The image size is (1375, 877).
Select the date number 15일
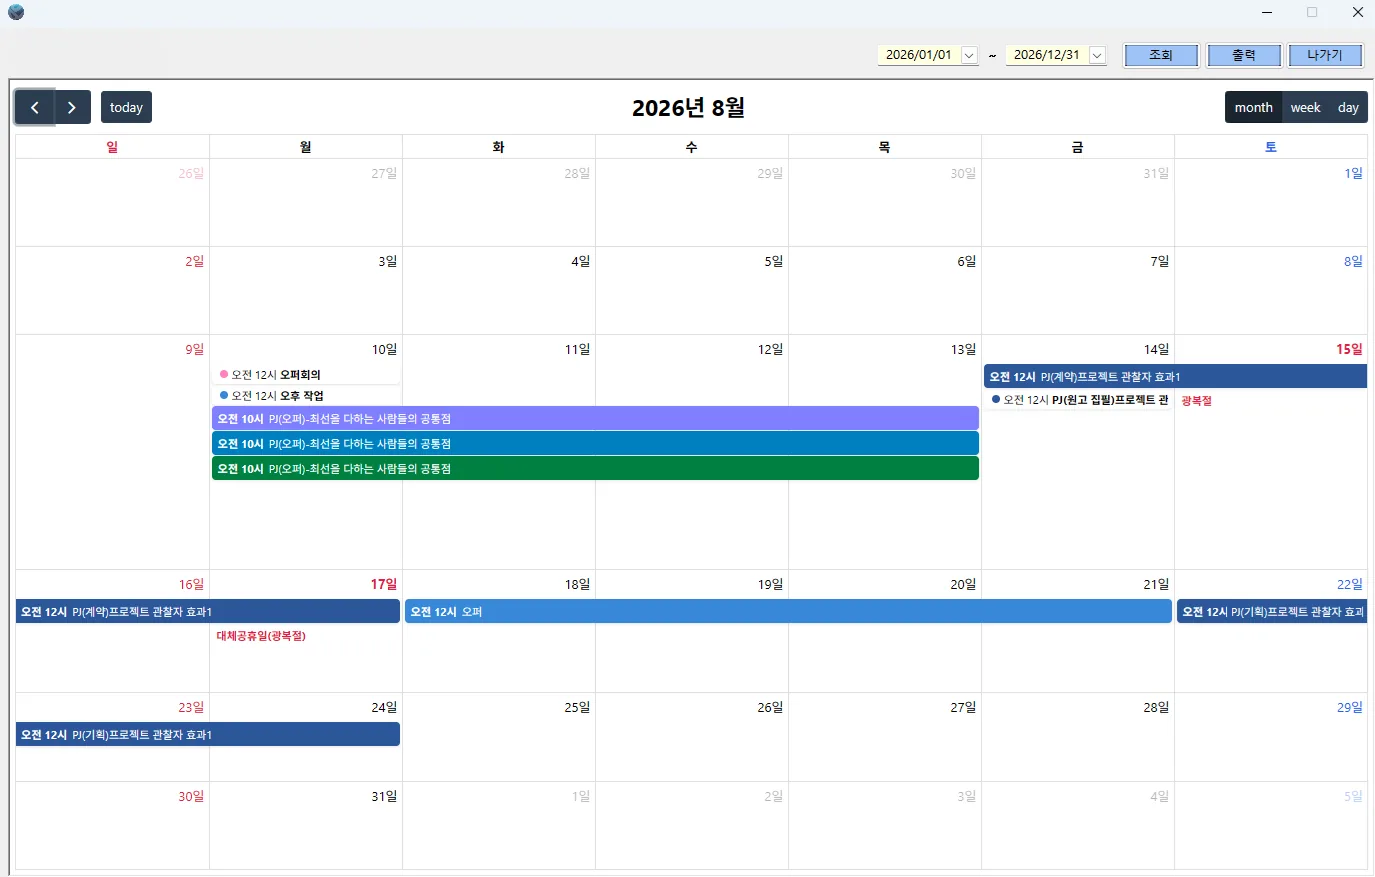point(1349,349)
